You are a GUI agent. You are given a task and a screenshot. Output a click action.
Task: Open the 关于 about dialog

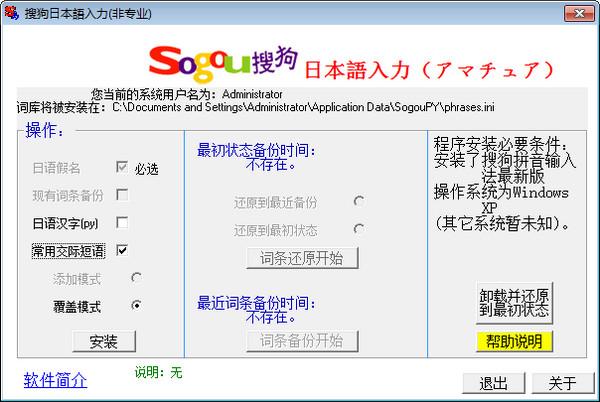pyautogui.click(x=563, y=383)
